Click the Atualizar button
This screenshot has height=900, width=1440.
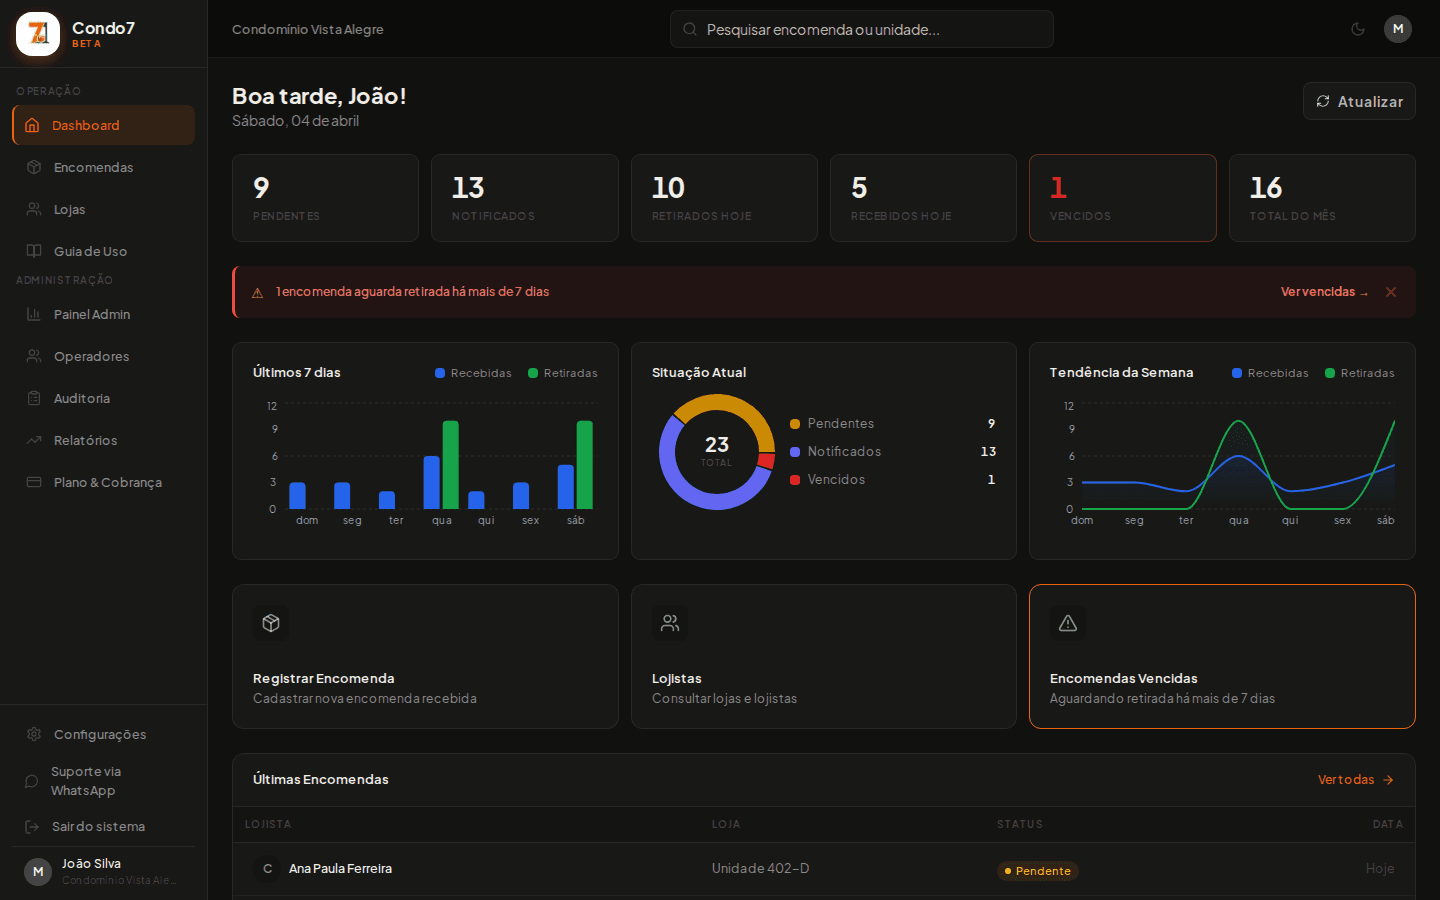pos(1359,101)
